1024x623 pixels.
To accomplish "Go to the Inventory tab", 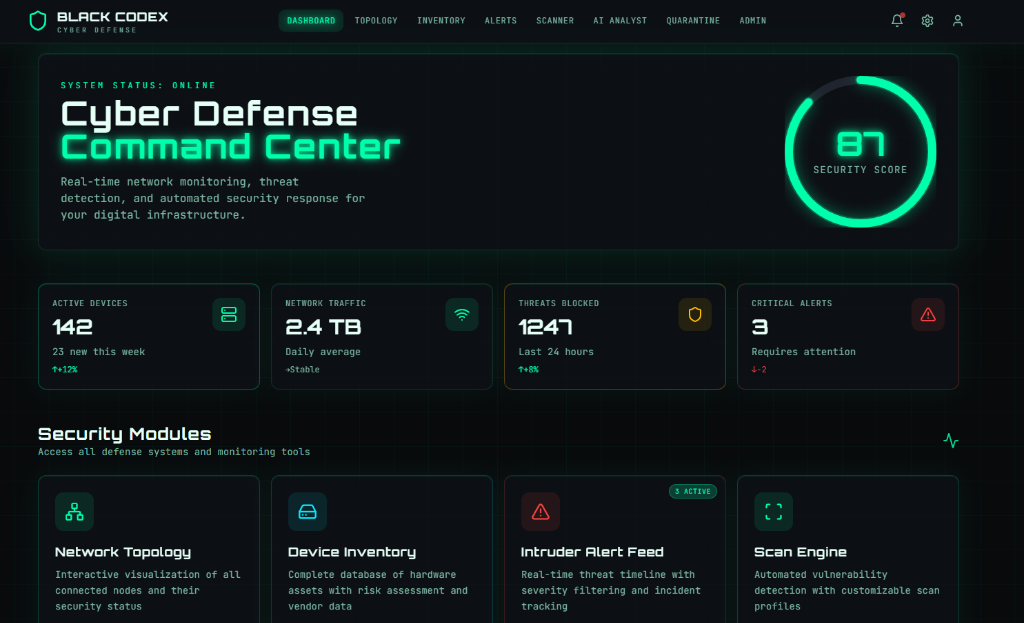I will (x=441, y=21).
